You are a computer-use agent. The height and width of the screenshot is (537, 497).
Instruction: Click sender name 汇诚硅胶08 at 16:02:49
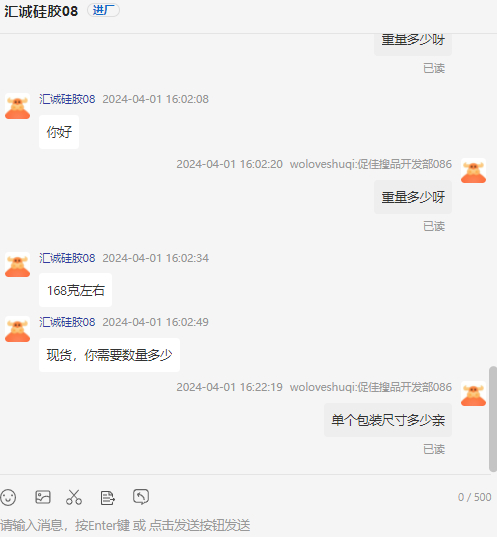pos(67,322)
